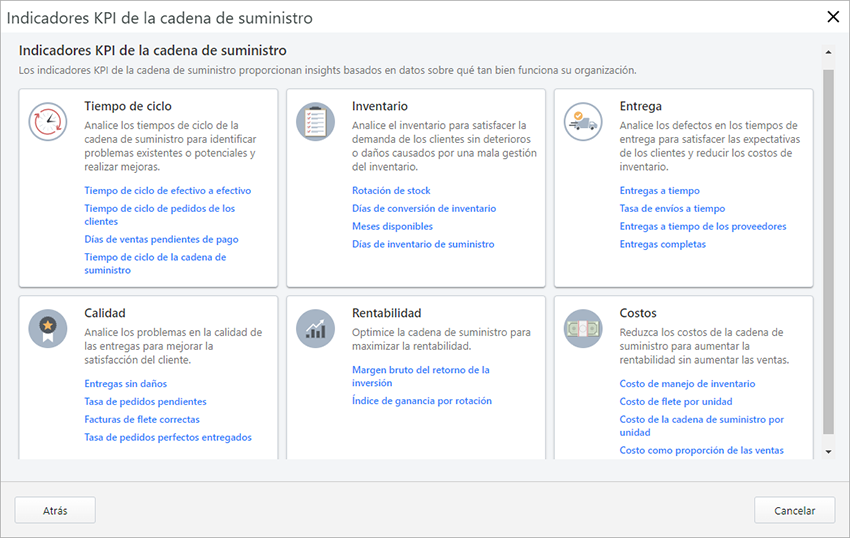This screenshot has height=538, width=850.
Task: Select the Rotación de stock link
Action: coord(391,190)
